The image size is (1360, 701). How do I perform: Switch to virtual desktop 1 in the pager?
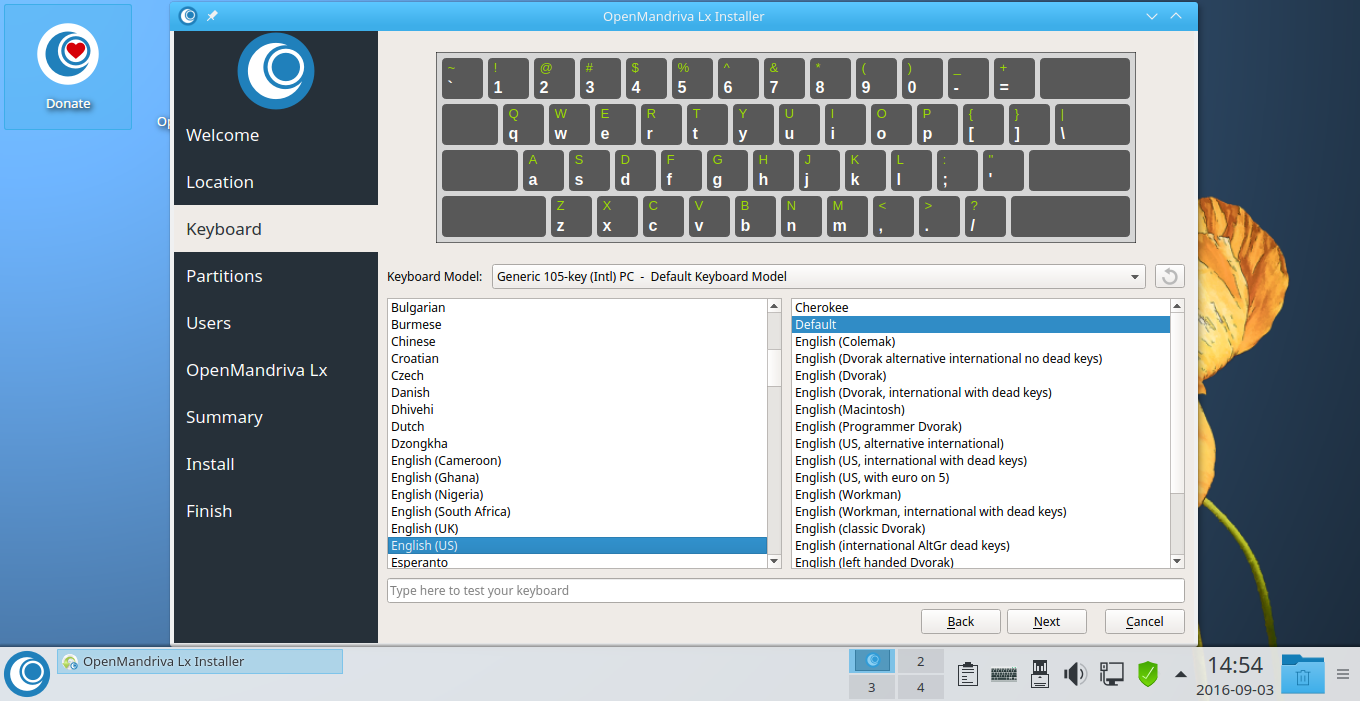coord(873,661)
